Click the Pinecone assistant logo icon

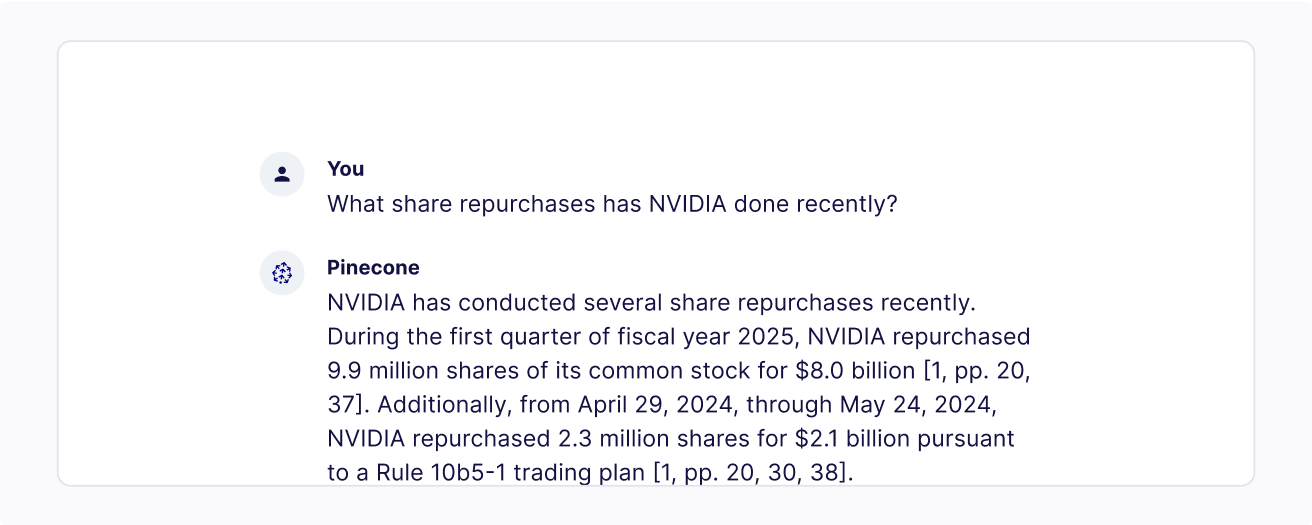click(x=282, y=273)
